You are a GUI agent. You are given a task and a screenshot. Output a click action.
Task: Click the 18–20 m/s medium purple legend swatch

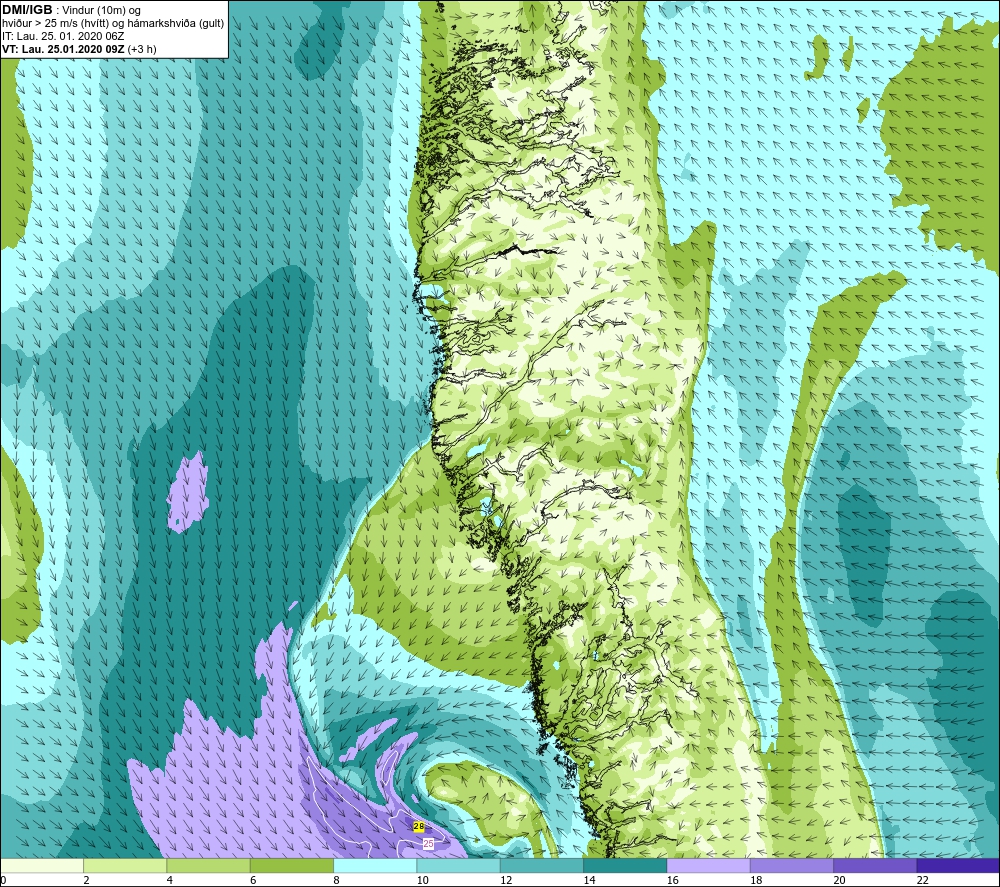point(791,866)
